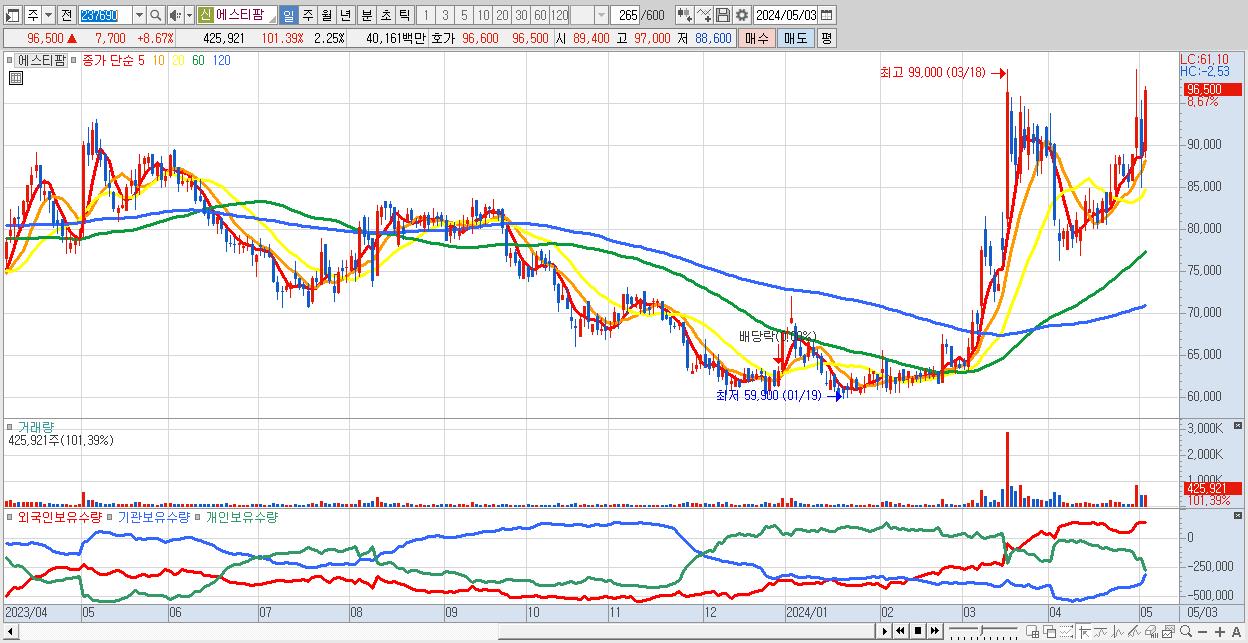The width and height of the screenshot is (1248, 643).
Task: Click the stock code input field 237690
Action: [106, 15]
